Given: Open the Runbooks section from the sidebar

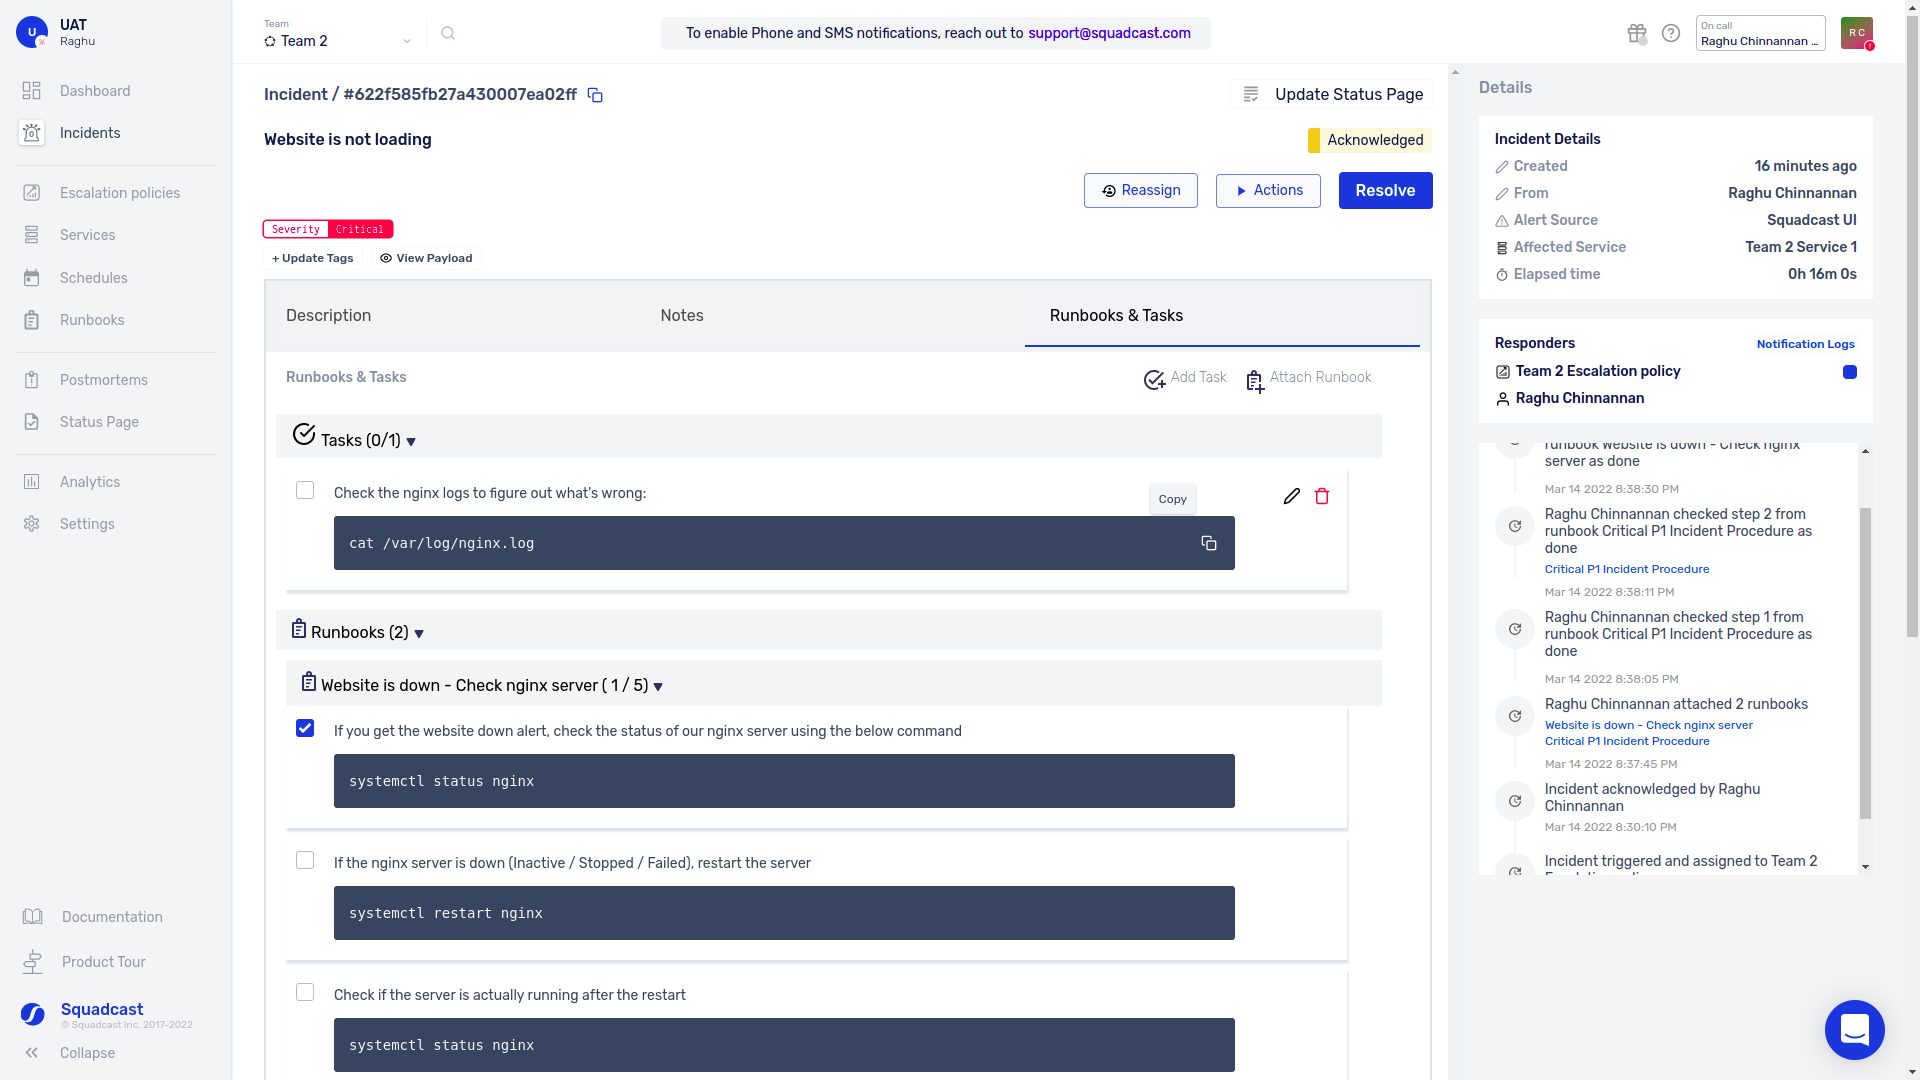Looking at the screenshot, I should pyautogui.click(x=92, y=319).
